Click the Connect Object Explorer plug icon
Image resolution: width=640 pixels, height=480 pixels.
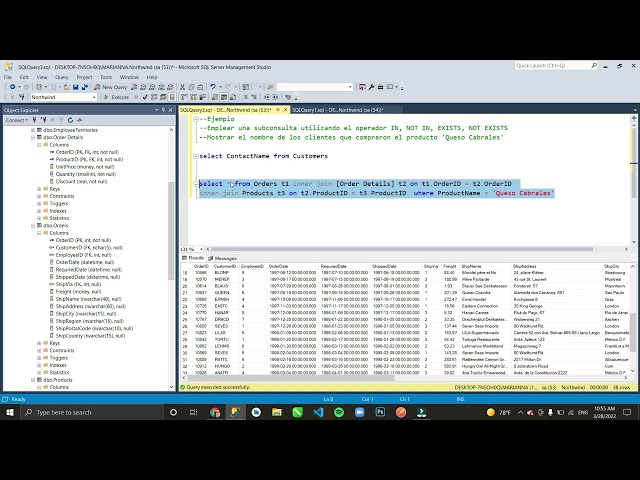[34, 120]
